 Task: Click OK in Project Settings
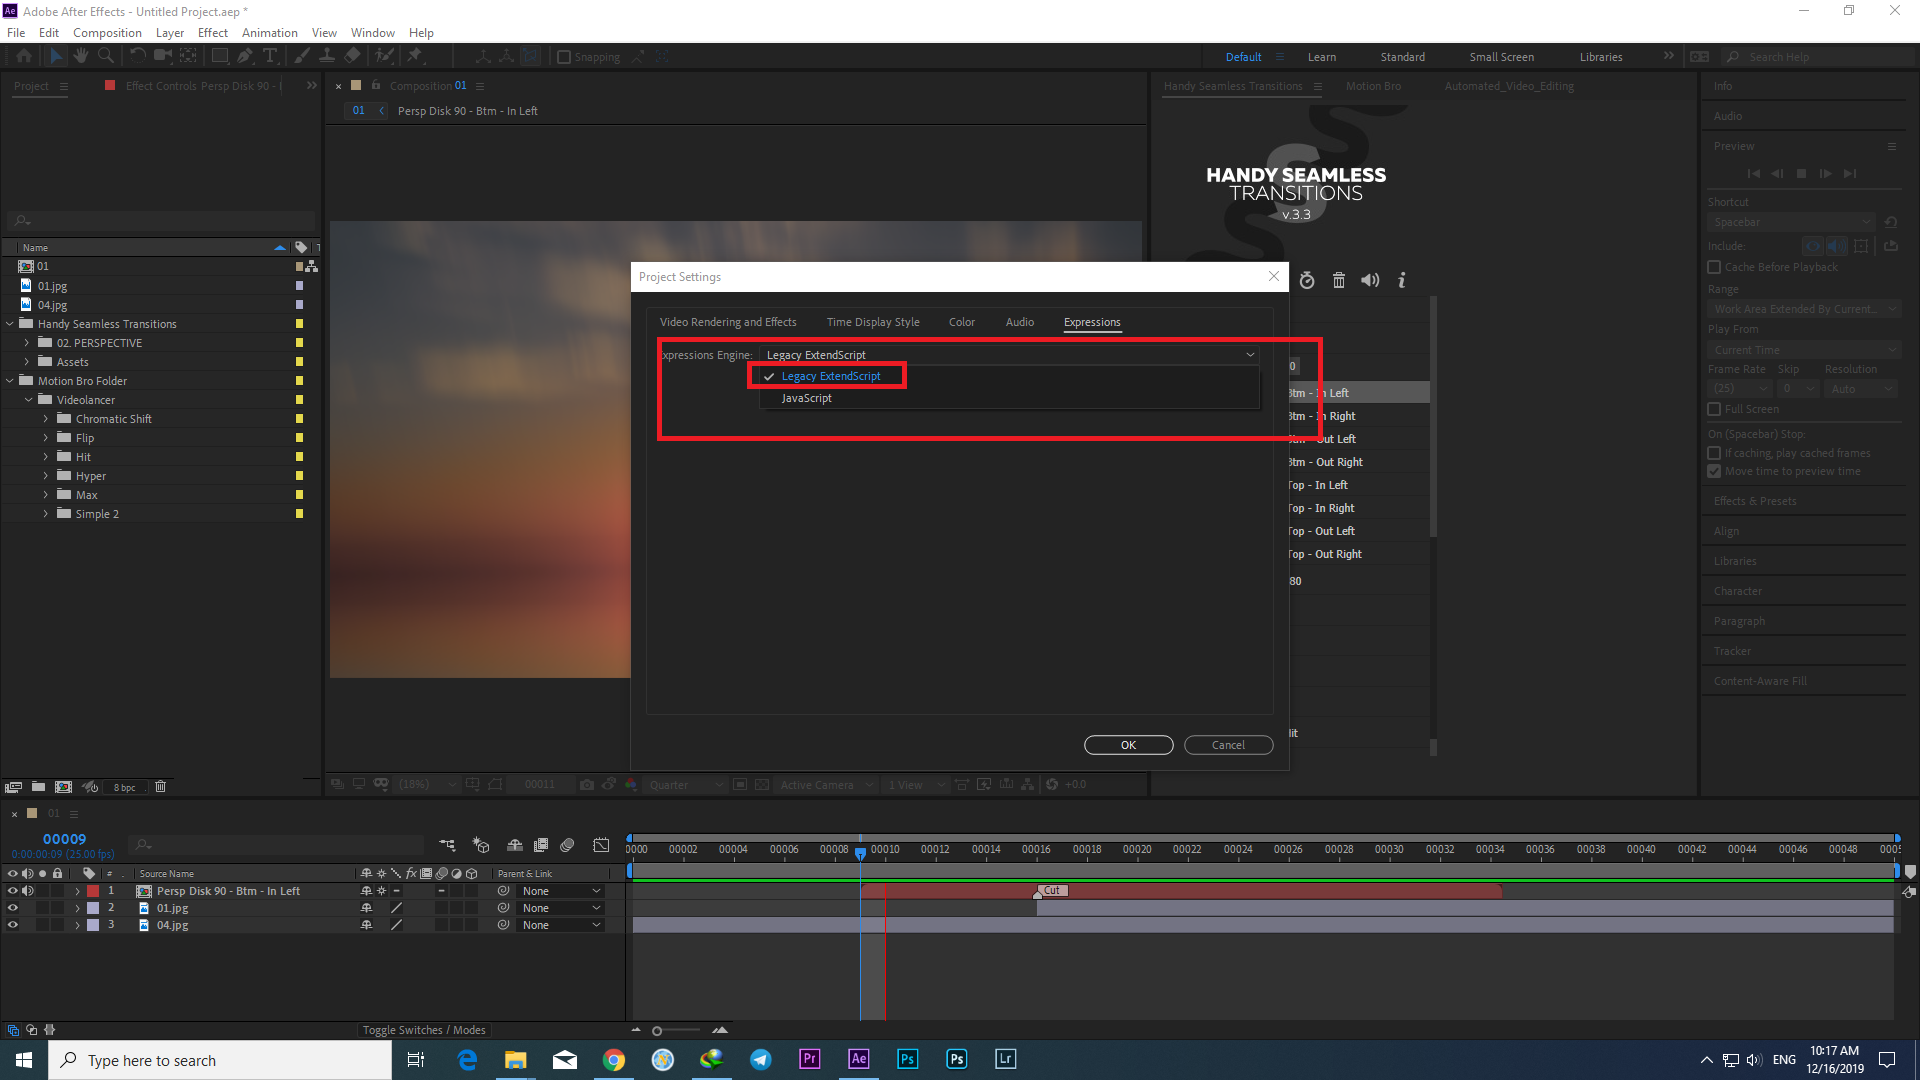(x=1128, y=745)
